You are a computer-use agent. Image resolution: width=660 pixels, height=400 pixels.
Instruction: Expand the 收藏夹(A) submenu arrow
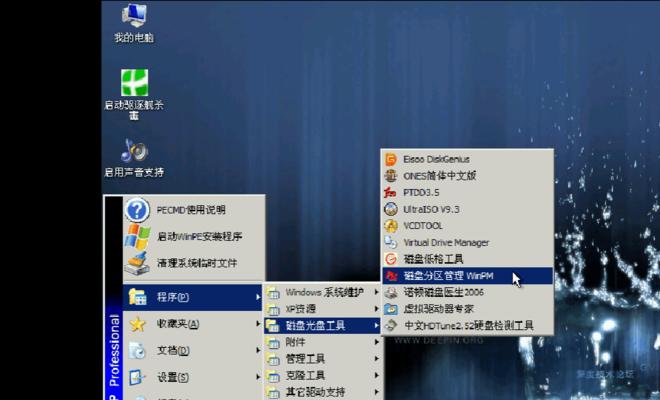pos(258,324)
